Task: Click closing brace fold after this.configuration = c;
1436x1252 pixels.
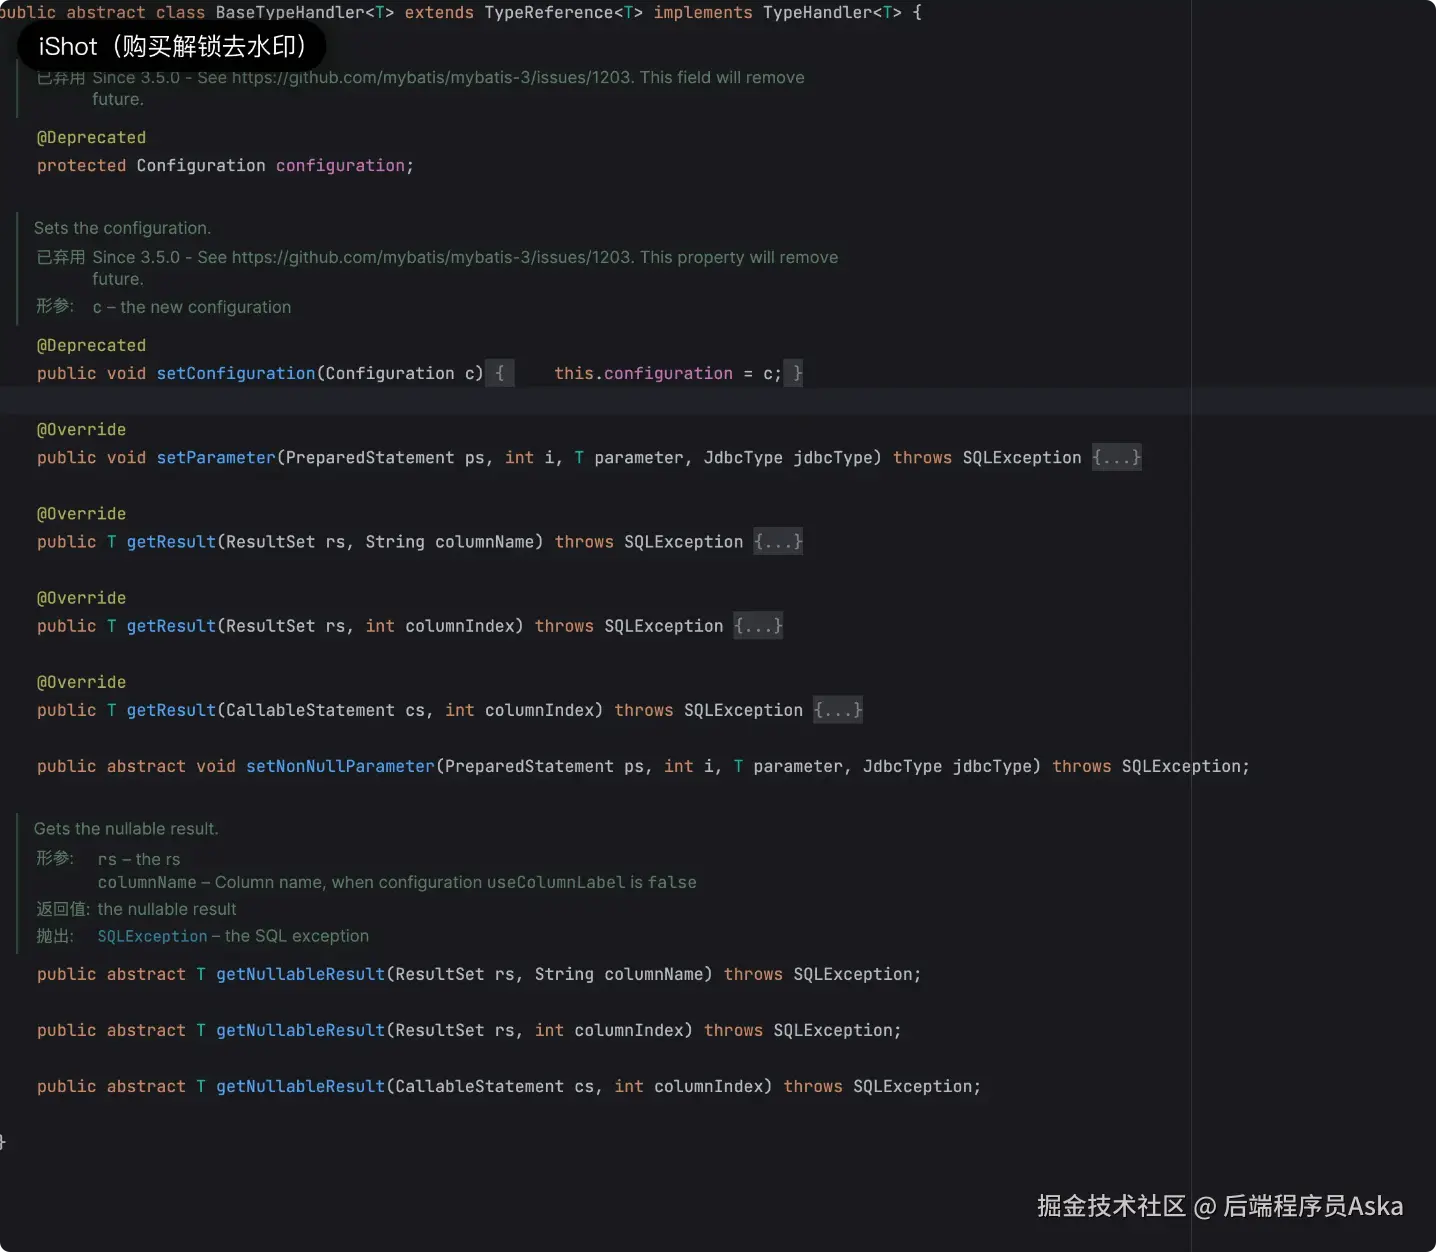Action: [794, 374]
